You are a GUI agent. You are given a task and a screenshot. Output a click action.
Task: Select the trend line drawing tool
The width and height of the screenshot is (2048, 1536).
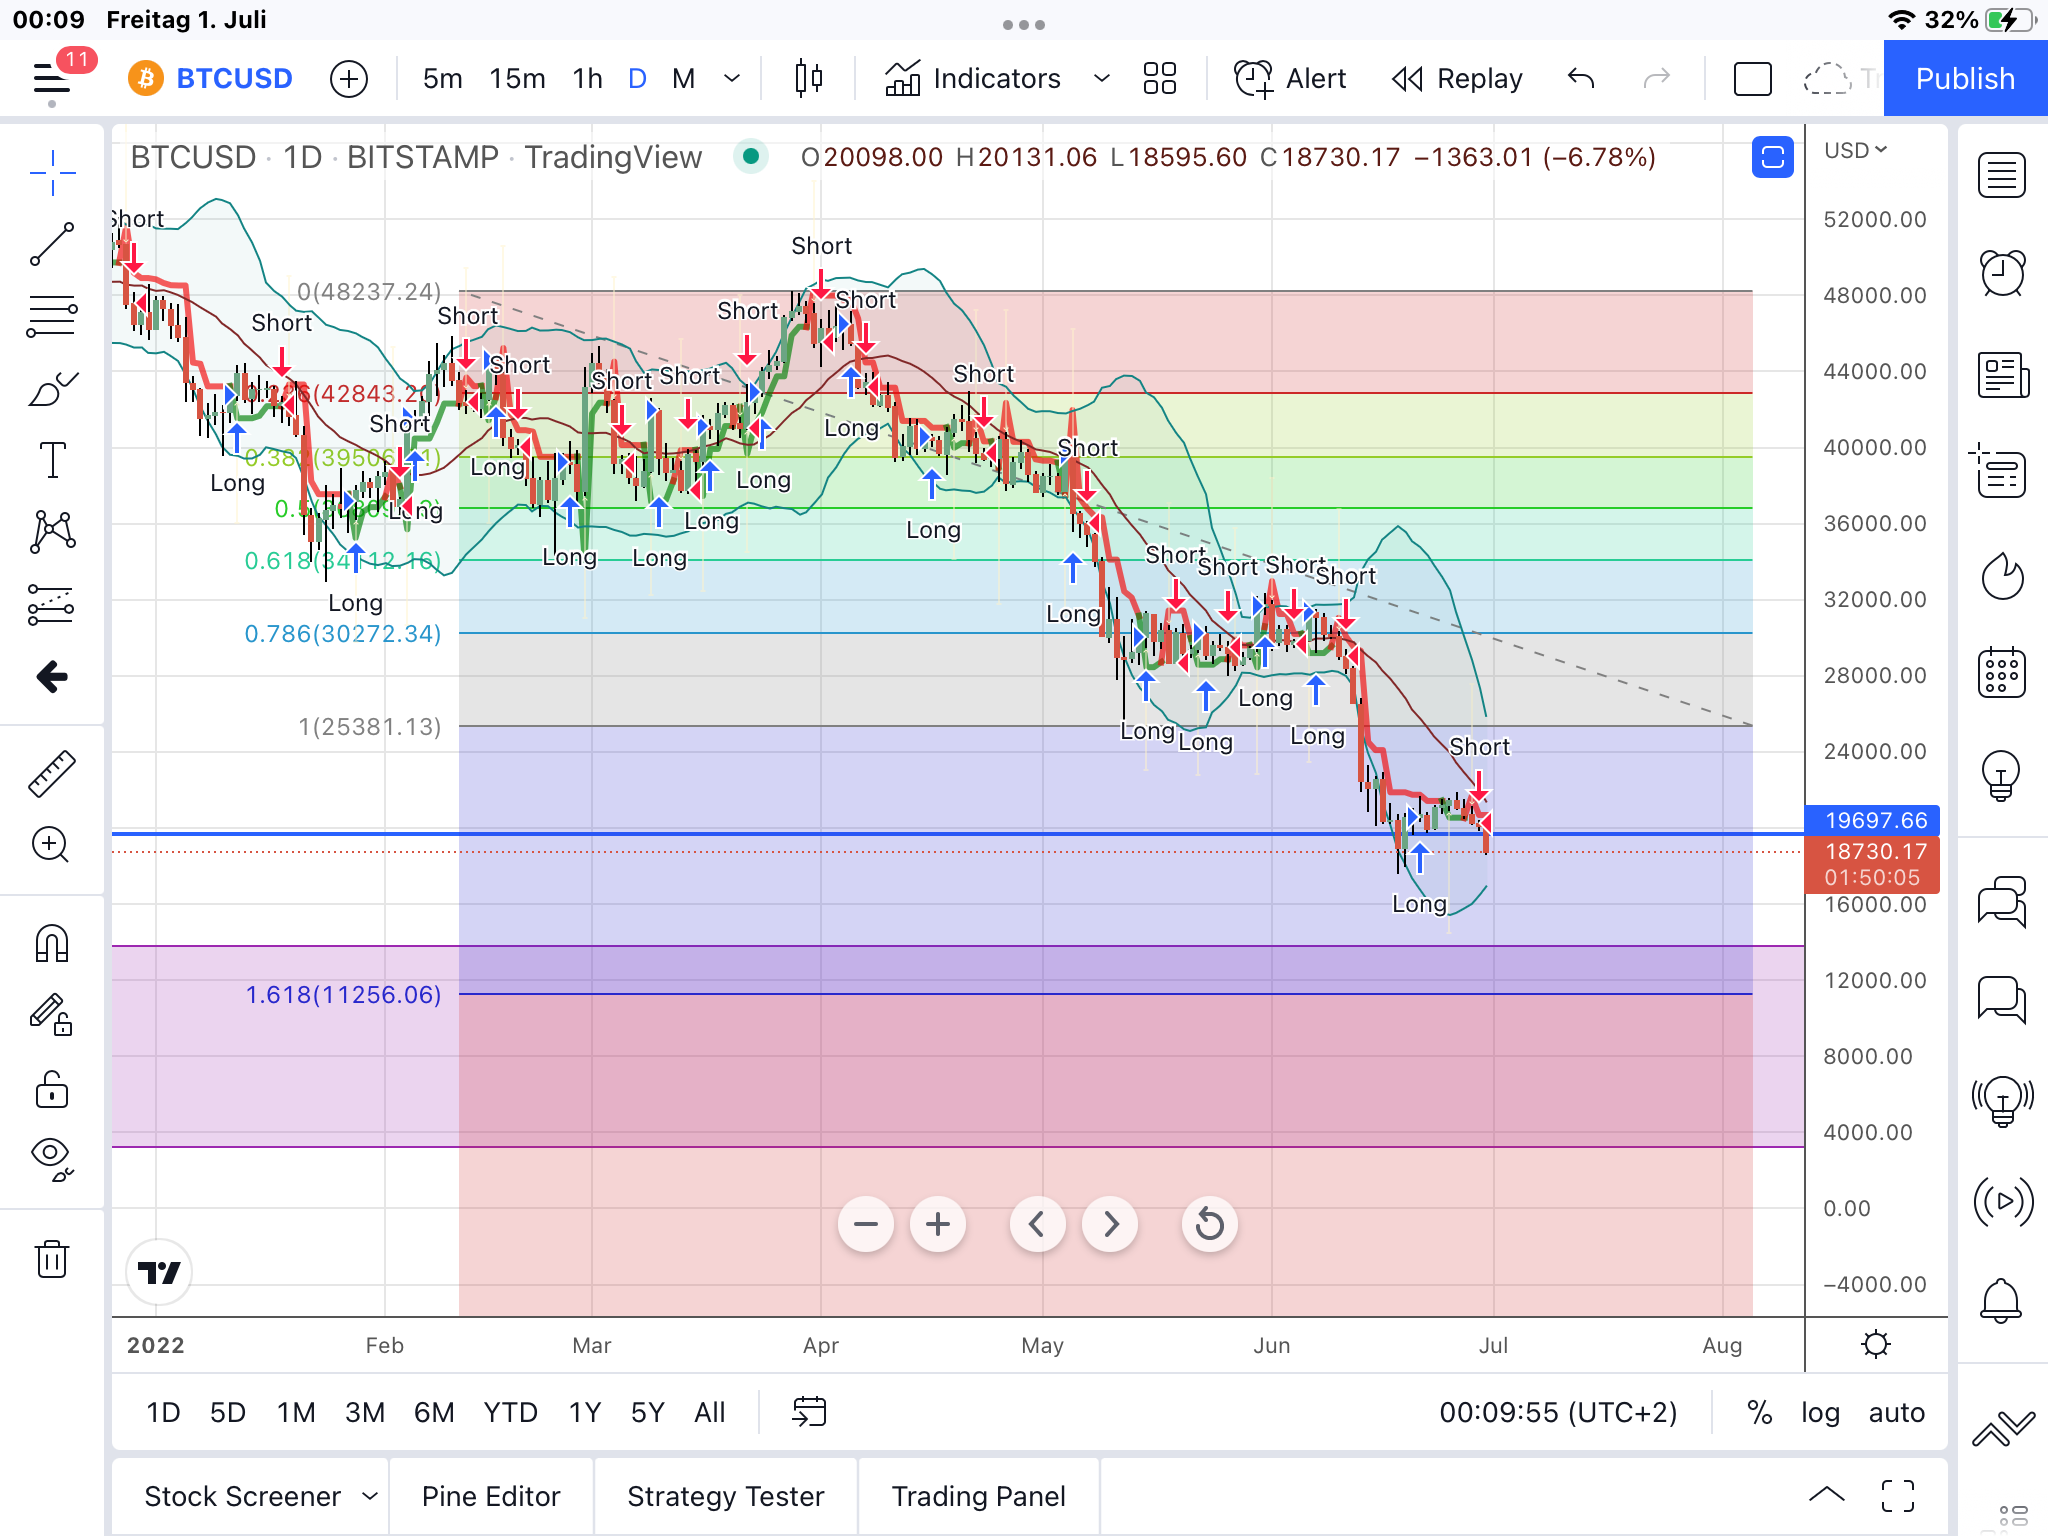point(52,244)
